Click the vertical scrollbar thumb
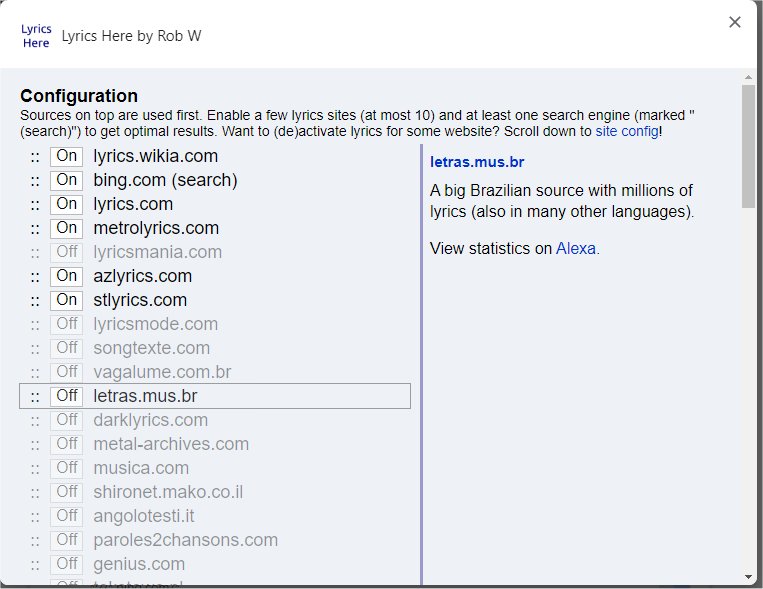 pos(748,145)
